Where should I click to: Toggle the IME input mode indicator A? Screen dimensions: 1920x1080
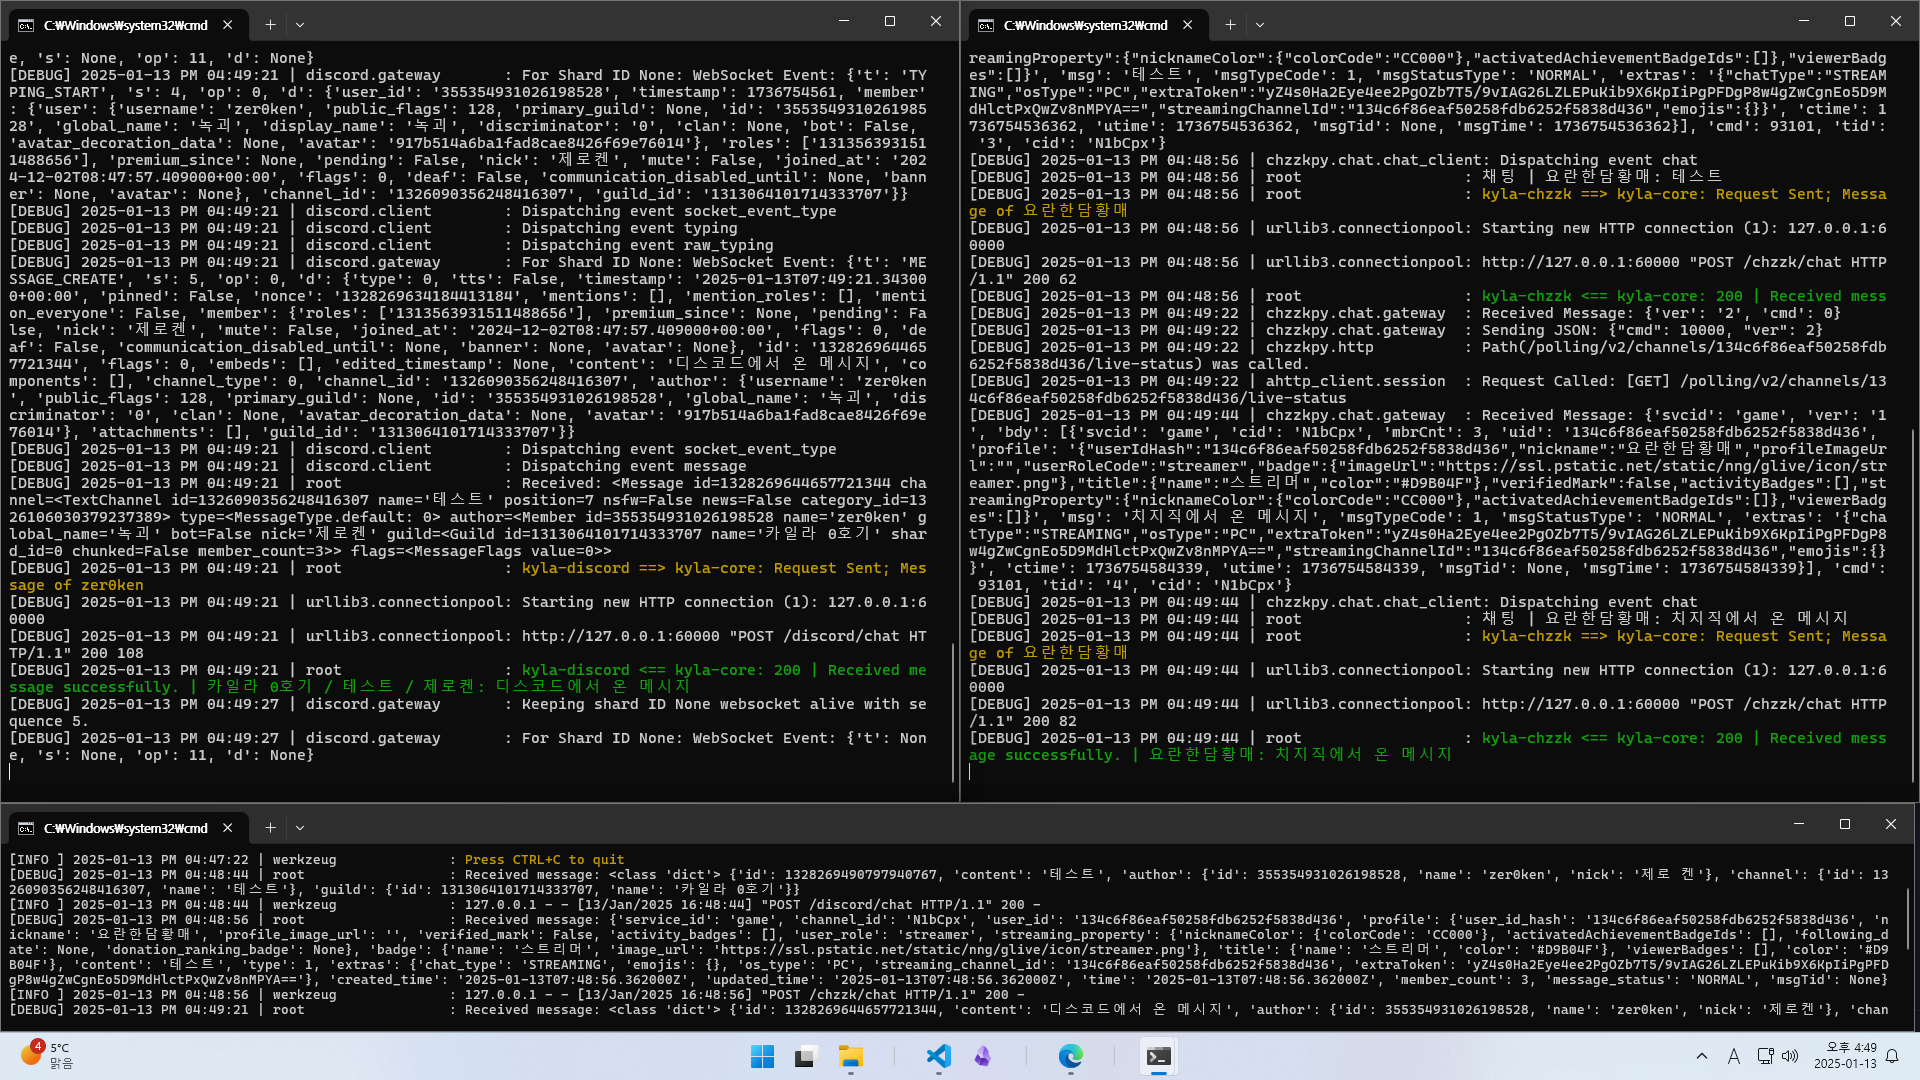point(1734,1056)
